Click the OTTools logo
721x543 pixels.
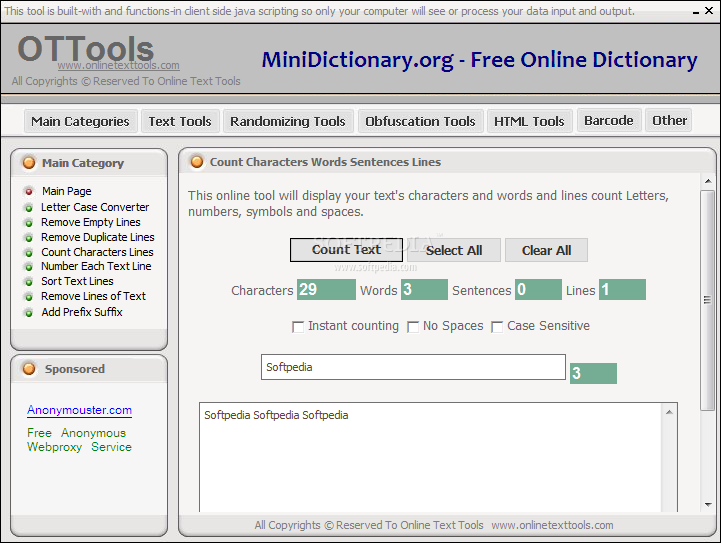click(x=86, y=49)
